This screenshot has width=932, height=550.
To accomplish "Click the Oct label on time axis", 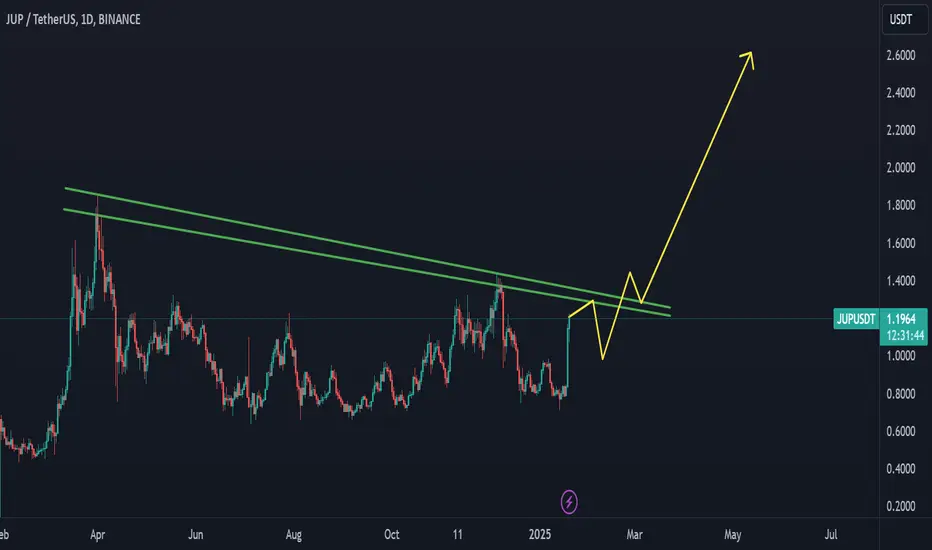I will (392, 535).
